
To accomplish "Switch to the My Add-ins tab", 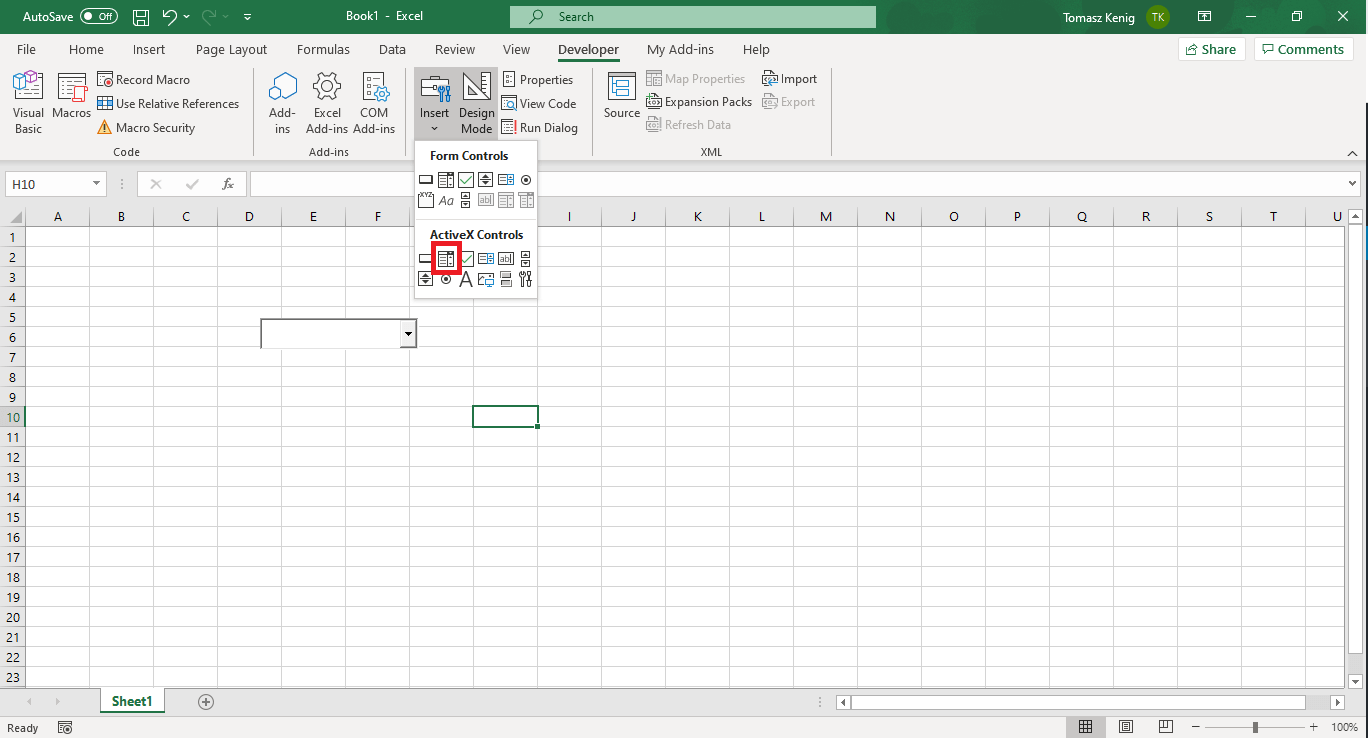I will point(681,49).
